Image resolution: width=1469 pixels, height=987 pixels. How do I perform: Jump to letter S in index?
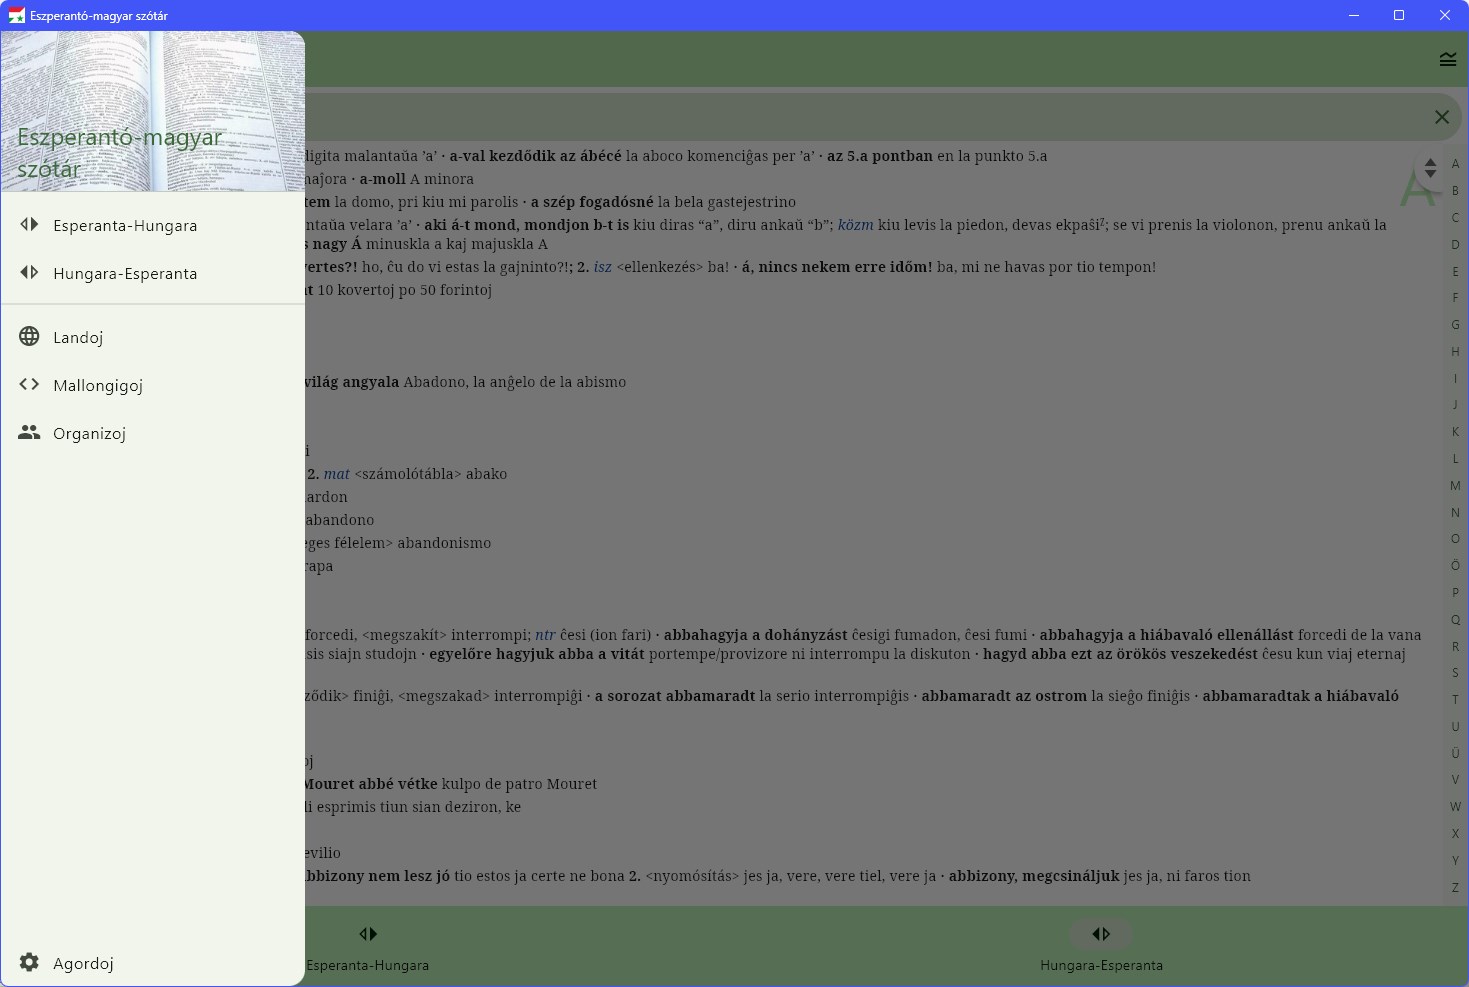1455,673
